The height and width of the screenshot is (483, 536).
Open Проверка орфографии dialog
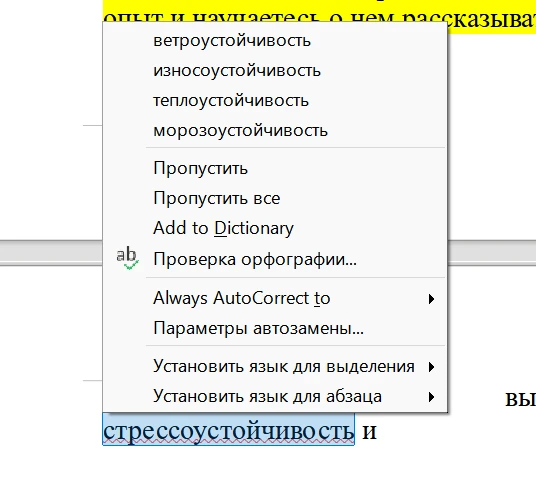[x=275, y=259]
